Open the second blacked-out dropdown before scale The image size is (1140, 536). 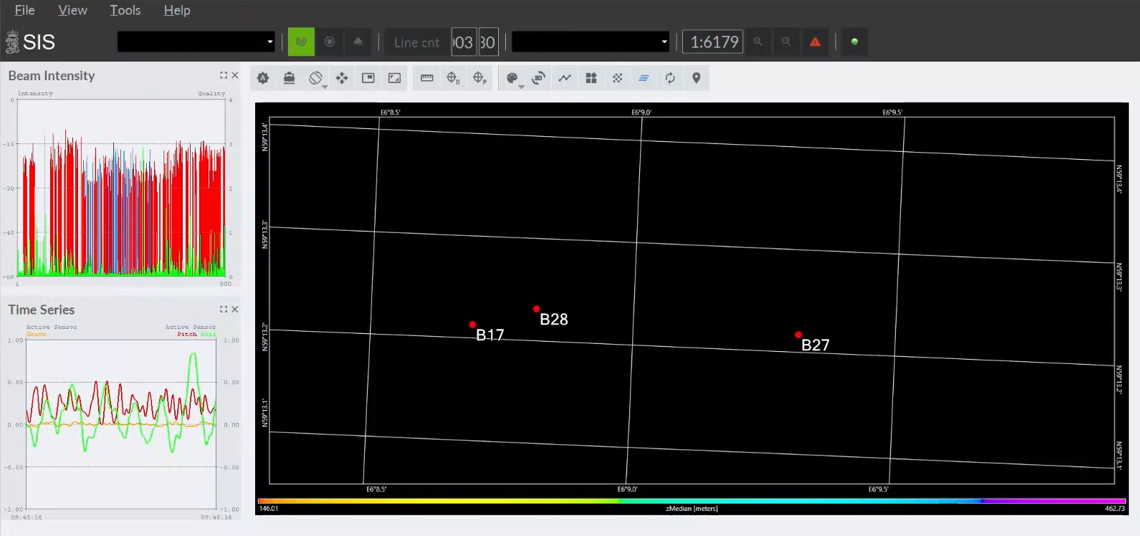590,42
